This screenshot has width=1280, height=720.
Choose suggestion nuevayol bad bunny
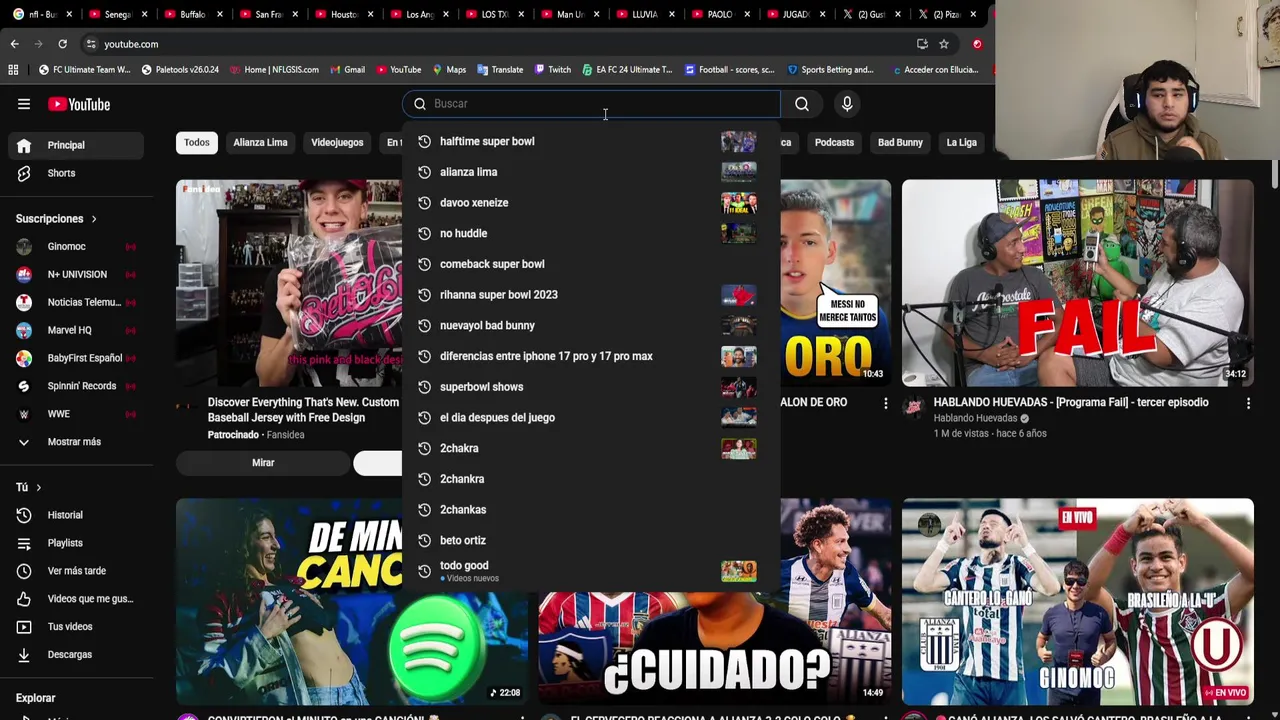pos(590,325)
